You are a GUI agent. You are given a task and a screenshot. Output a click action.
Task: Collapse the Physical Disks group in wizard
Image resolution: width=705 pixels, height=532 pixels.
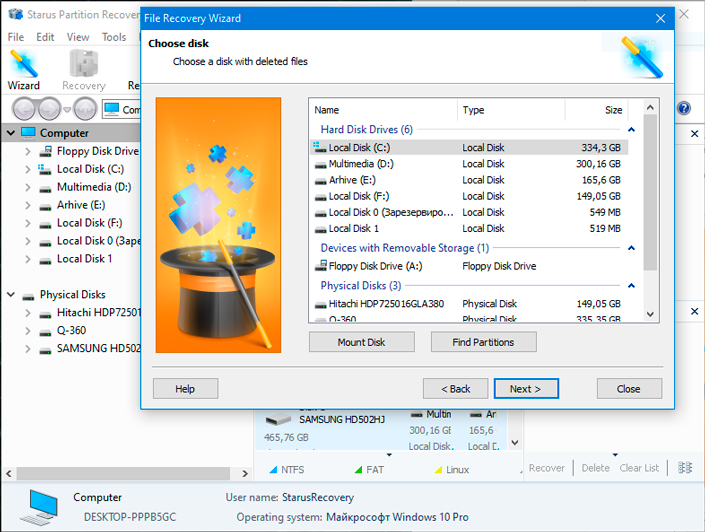(631, 286)
